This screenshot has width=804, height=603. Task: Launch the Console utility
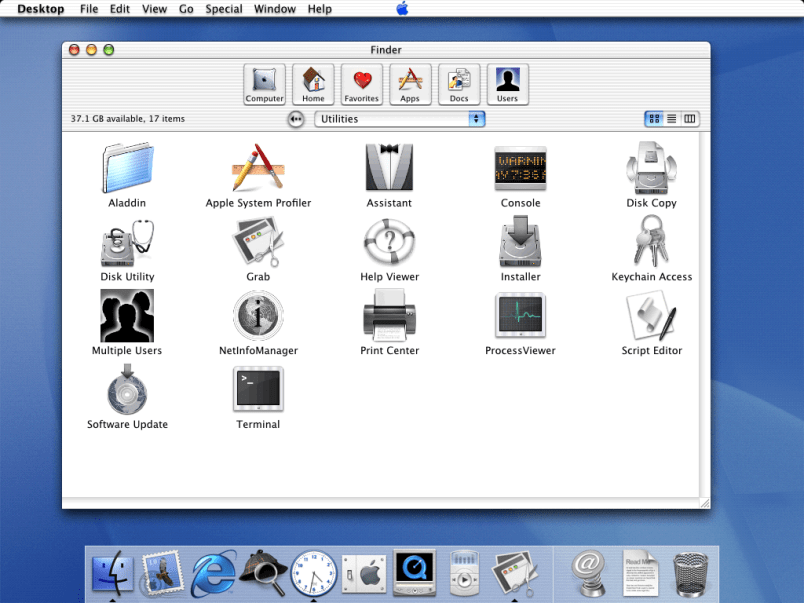pyautogui.click(x=520, y=169)
